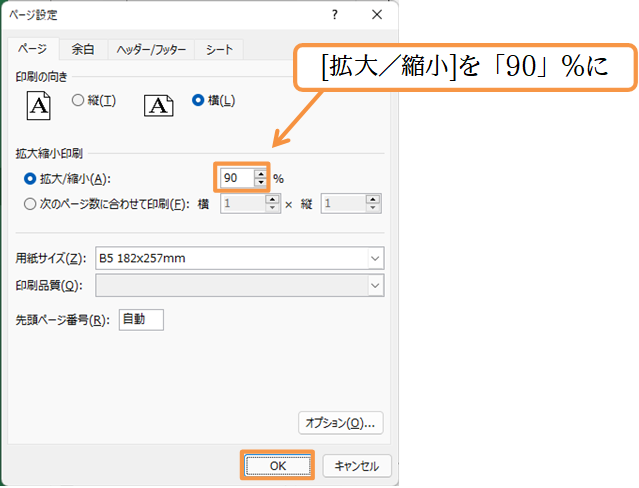Increase scale percent with up arrow
The image size is (639, 488).
point(261,174)
